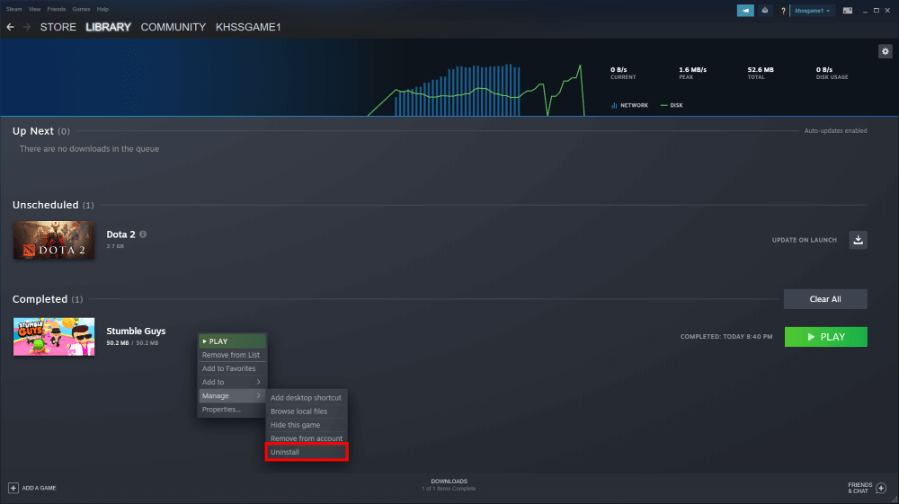Click the Dota 2 thumbnail

click(54, 240)
